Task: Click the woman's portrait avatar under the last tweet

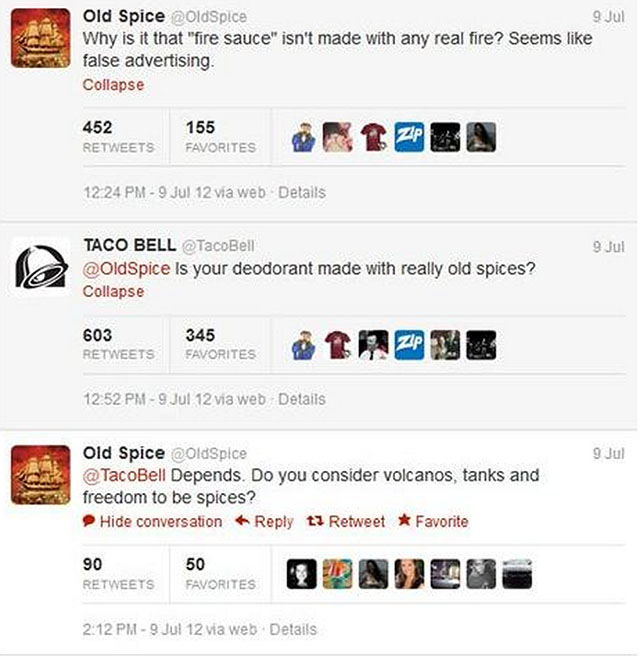Action: pos(409,574)
